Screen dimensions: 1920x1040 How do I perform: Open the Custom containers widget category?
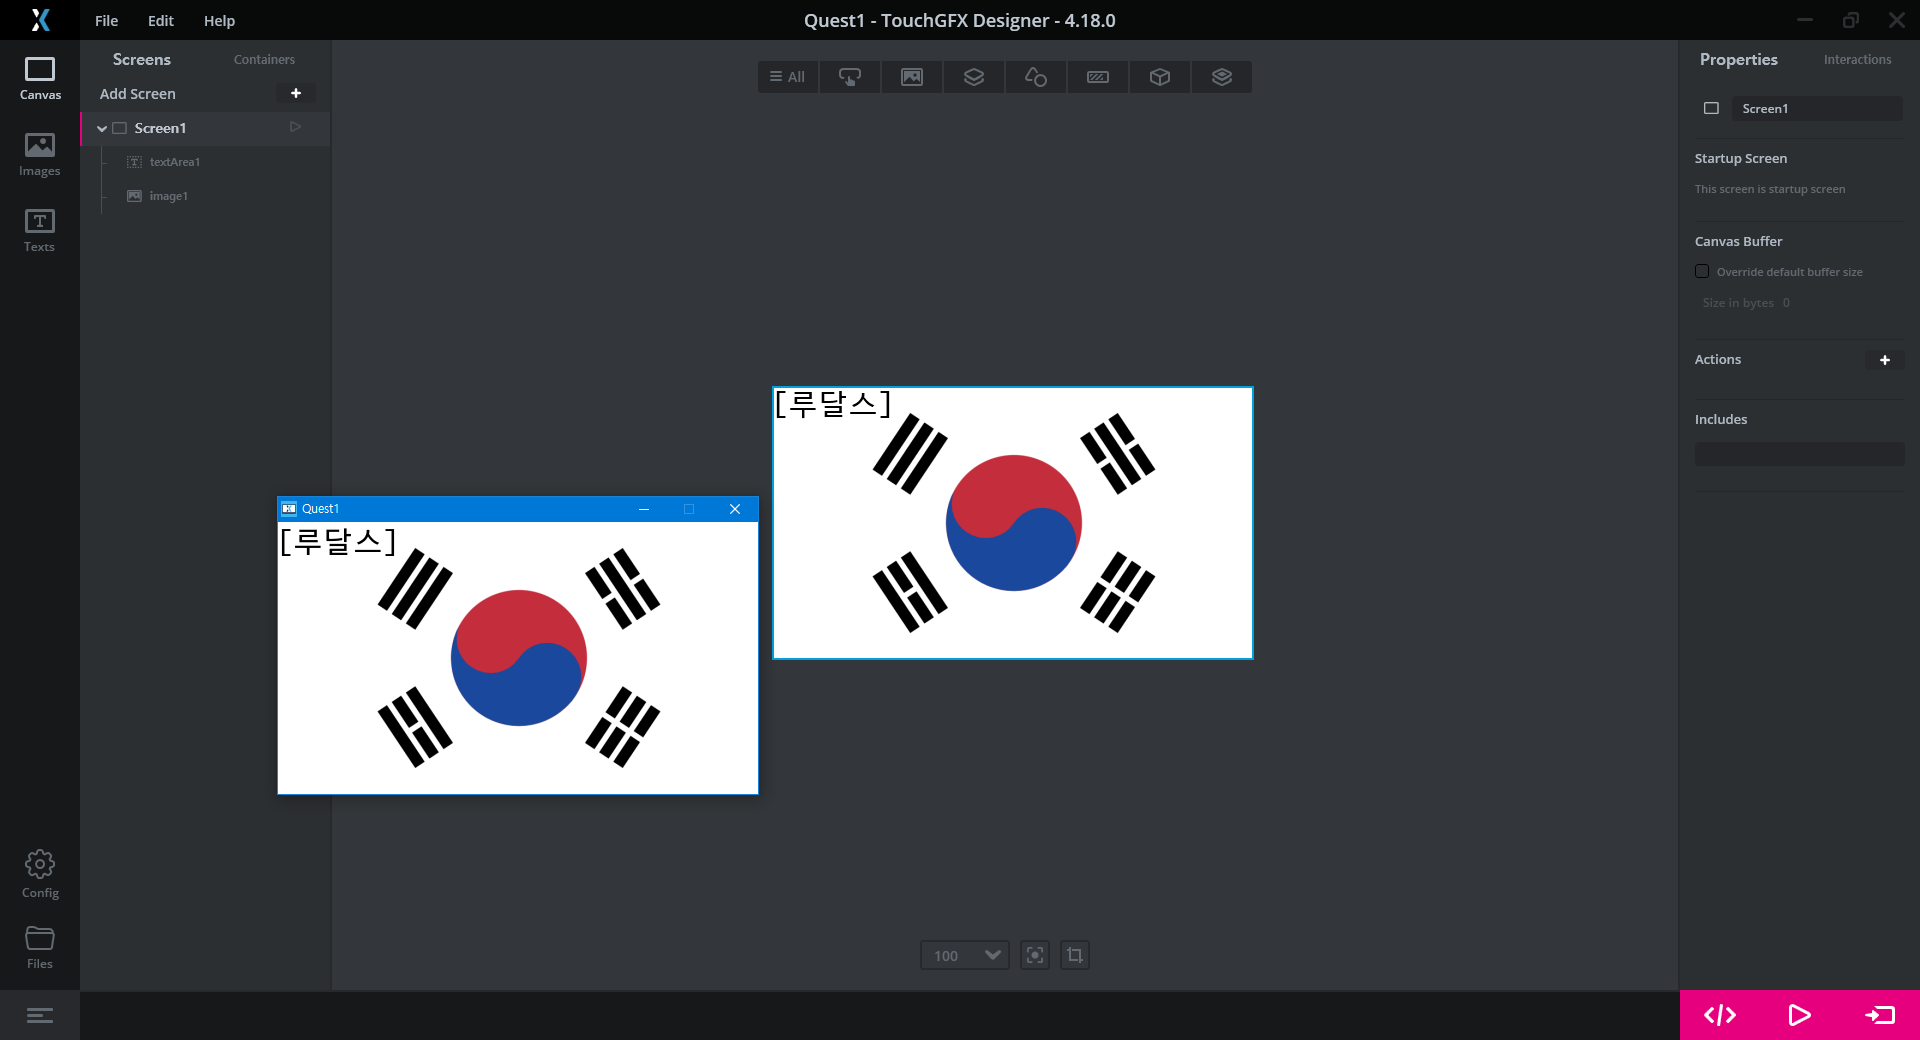(x=1222, y=77)
